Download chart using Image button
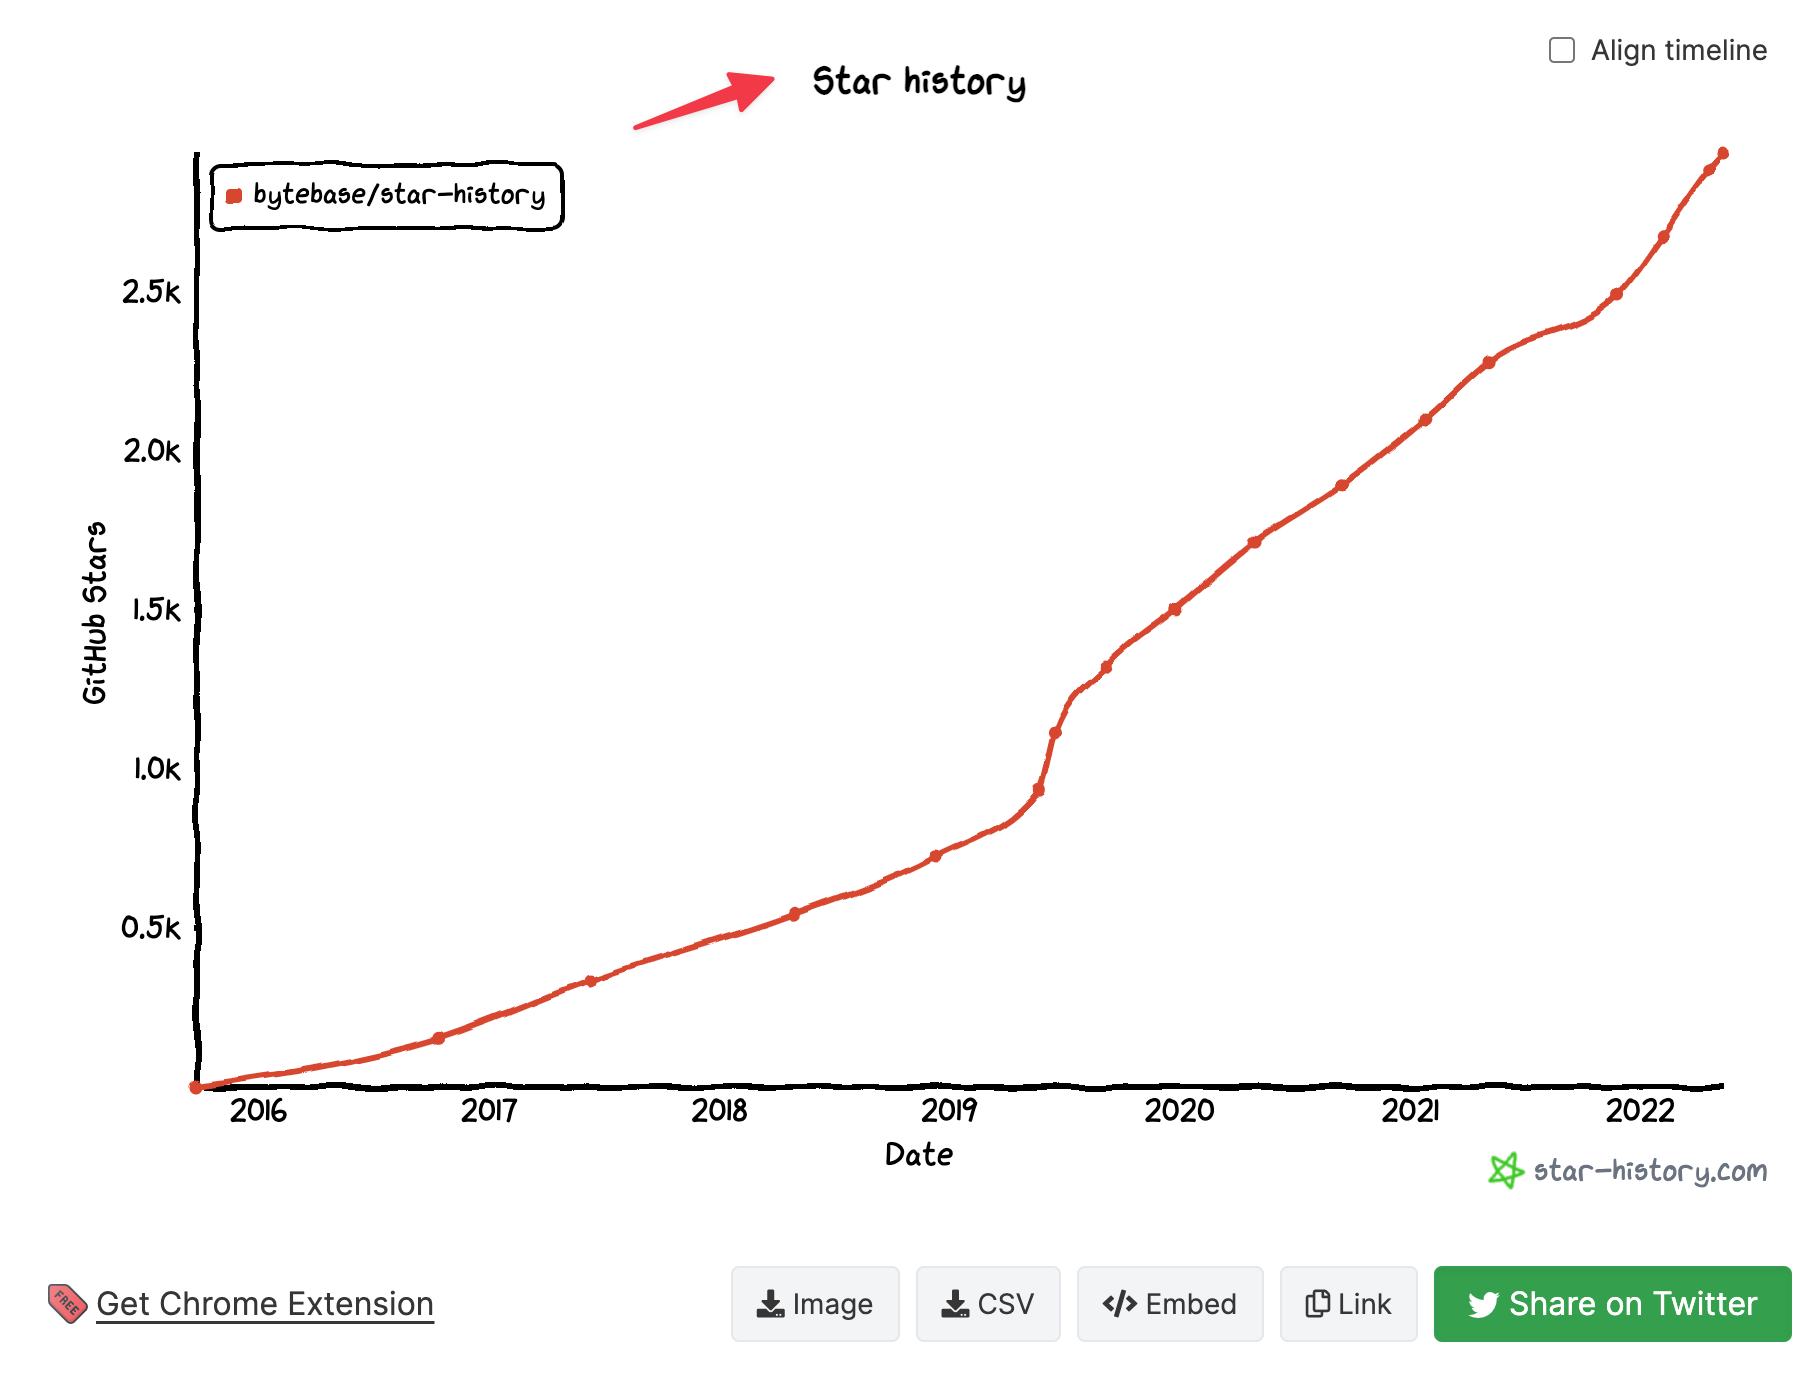Viewport: 1820px width, 1388px height. coord(815,1304)
